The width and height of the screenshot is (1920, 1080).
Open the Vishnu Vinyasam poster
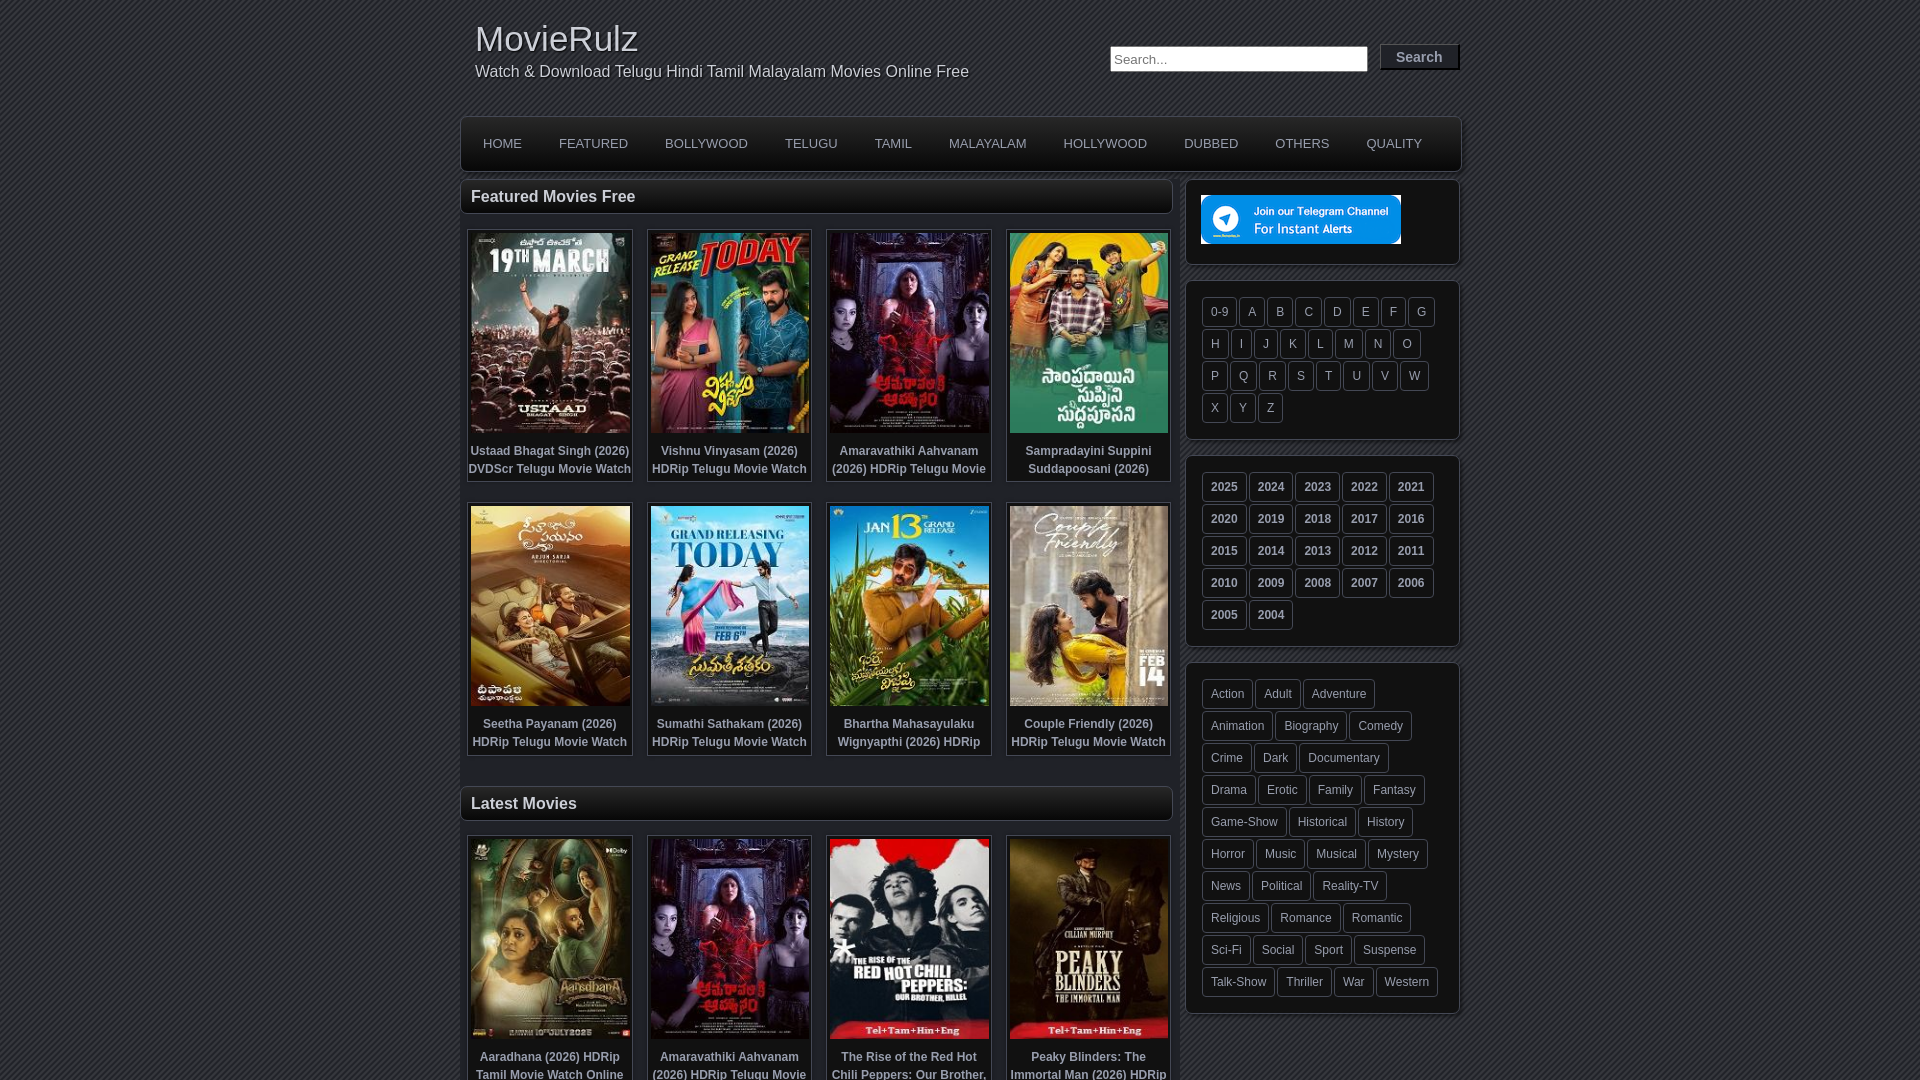click(x=730, y=333)
